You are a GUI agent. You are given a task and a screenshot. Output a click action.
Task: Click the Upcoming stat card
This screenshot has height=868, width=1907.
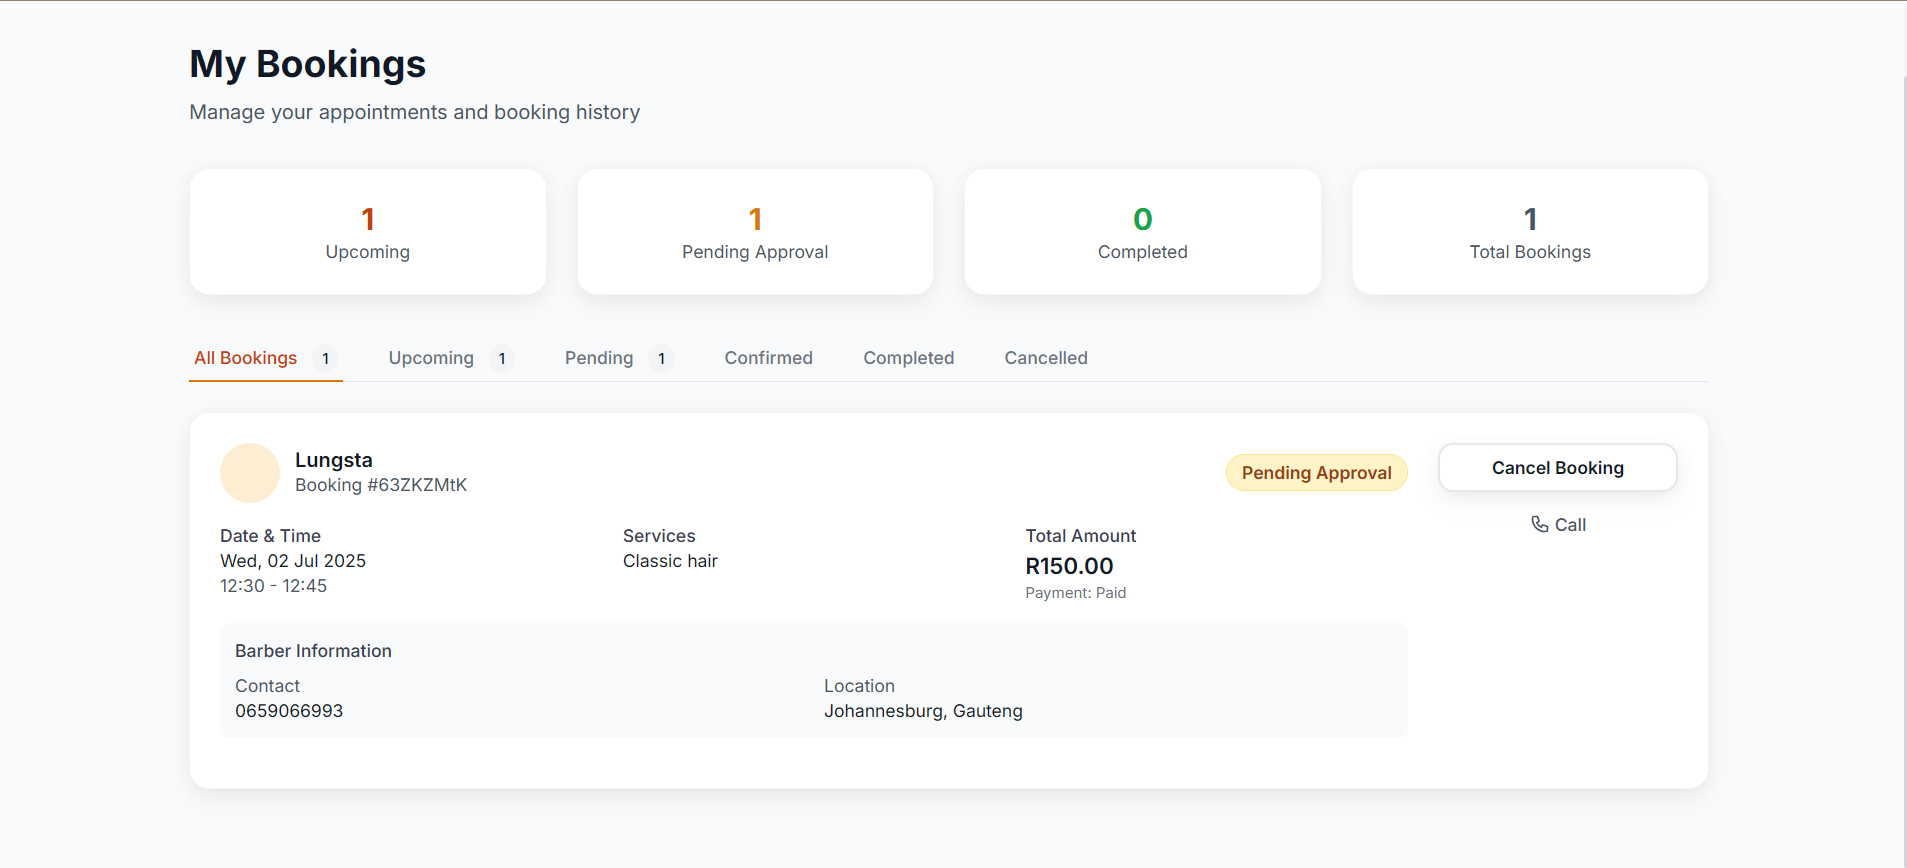[367, 232]
